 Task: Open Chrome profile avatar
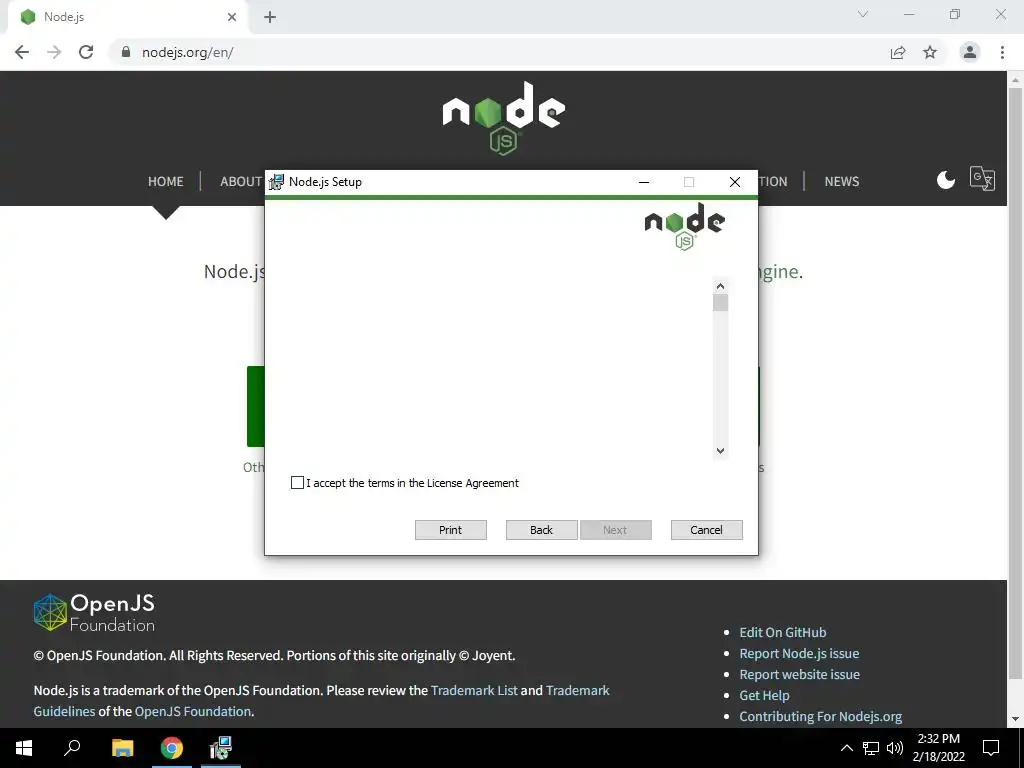click(x=970, y=52)
